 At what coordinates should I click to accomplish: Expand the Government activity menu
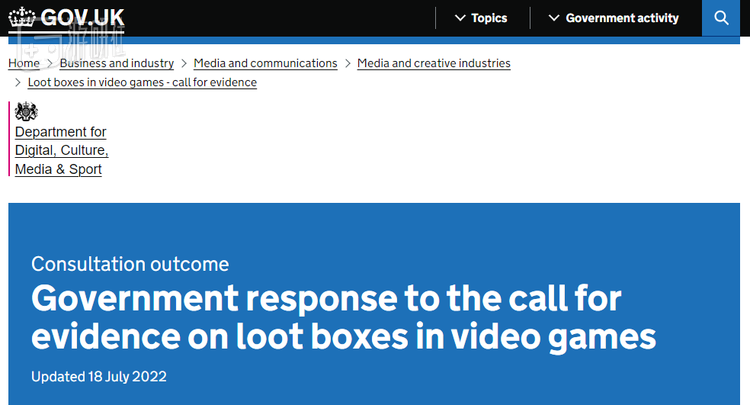[614, 18]
